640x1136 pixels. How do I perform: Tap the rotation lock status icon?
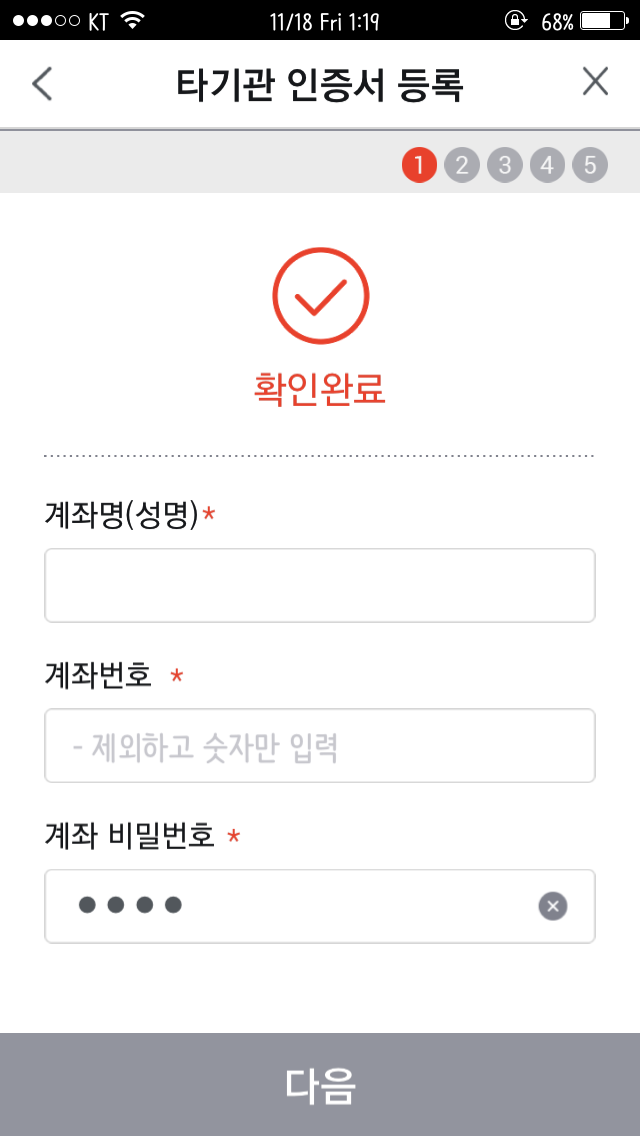coord(516,20)
